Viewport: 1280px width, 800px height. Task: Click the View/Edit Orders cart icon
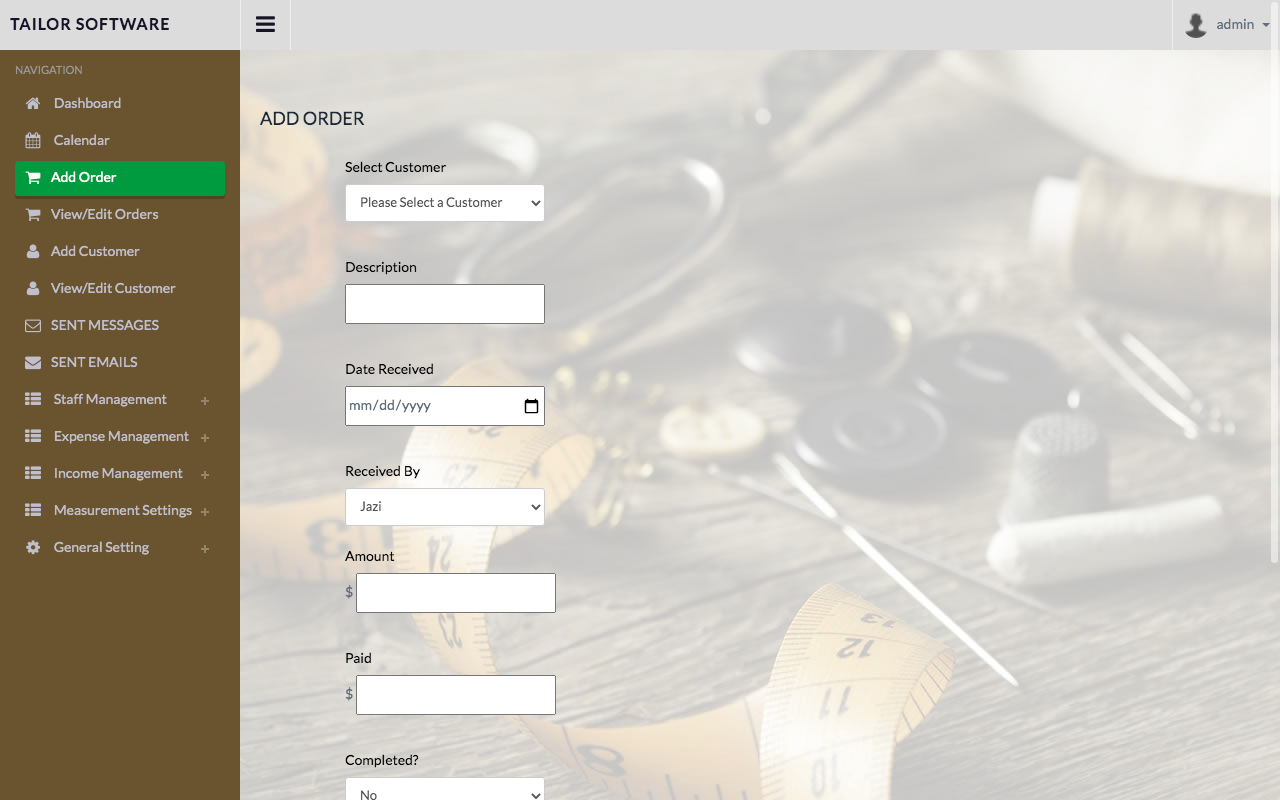[33, 214]
